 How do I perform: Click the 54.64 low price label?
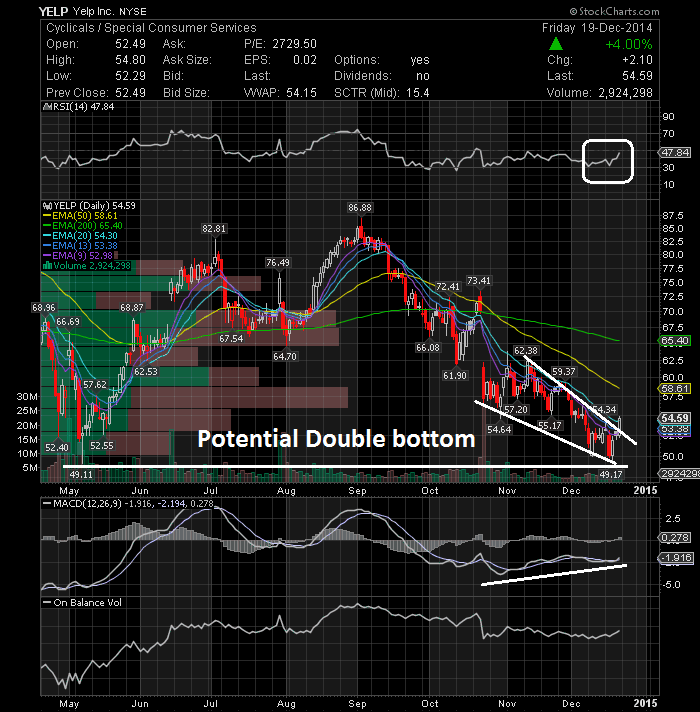499,429
